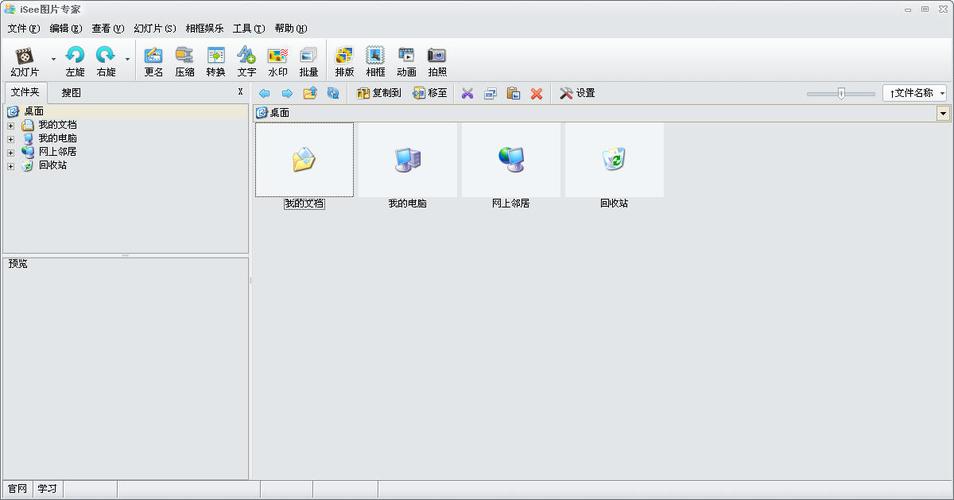The width and height of the screenshot is (954, 500).
Task: Click the paste clipboard icon
Action: pyautogui.click(x=514, y=93)
